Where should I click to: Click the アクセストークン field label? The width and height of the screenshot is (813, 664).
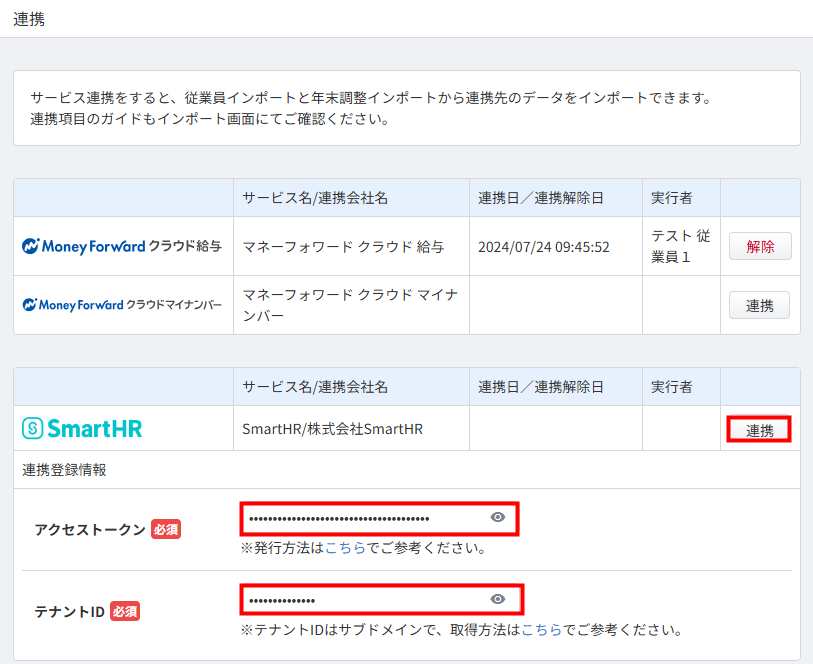(x=90, y=529)
